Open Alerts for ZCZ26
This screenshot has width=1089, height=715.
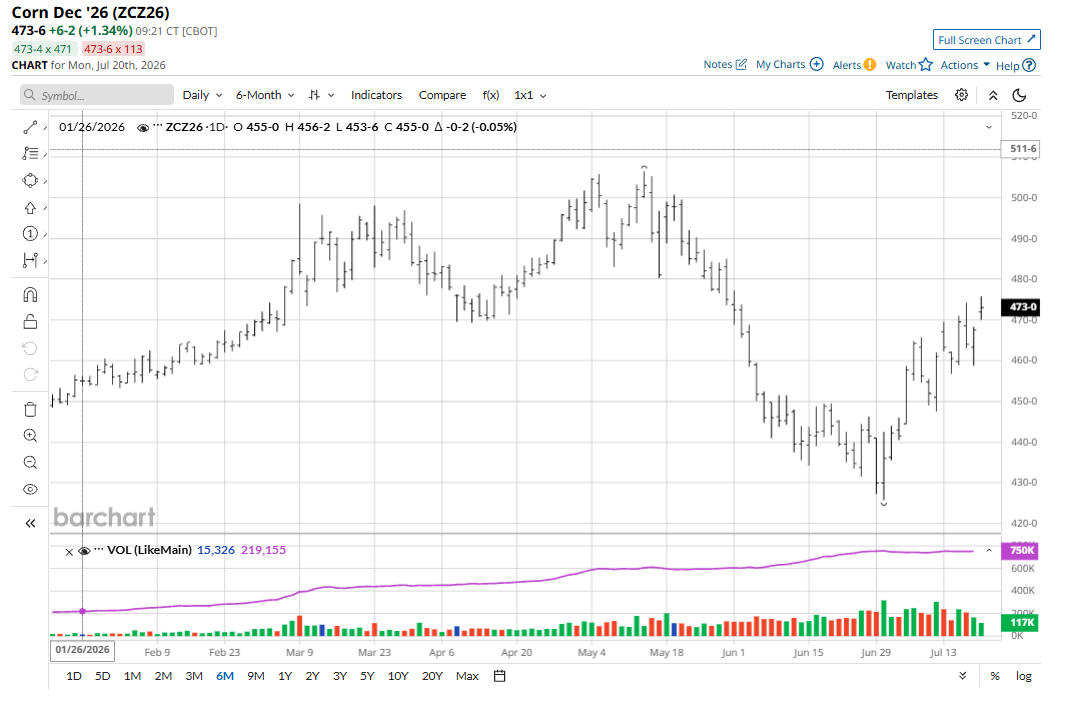(x=854, y=65)
